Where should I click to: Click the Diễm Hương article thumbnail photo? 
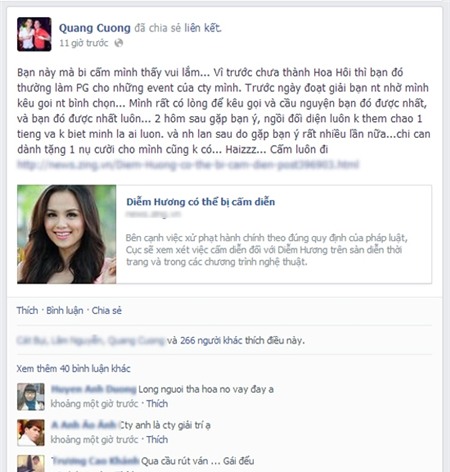click(x=67, y=234)
